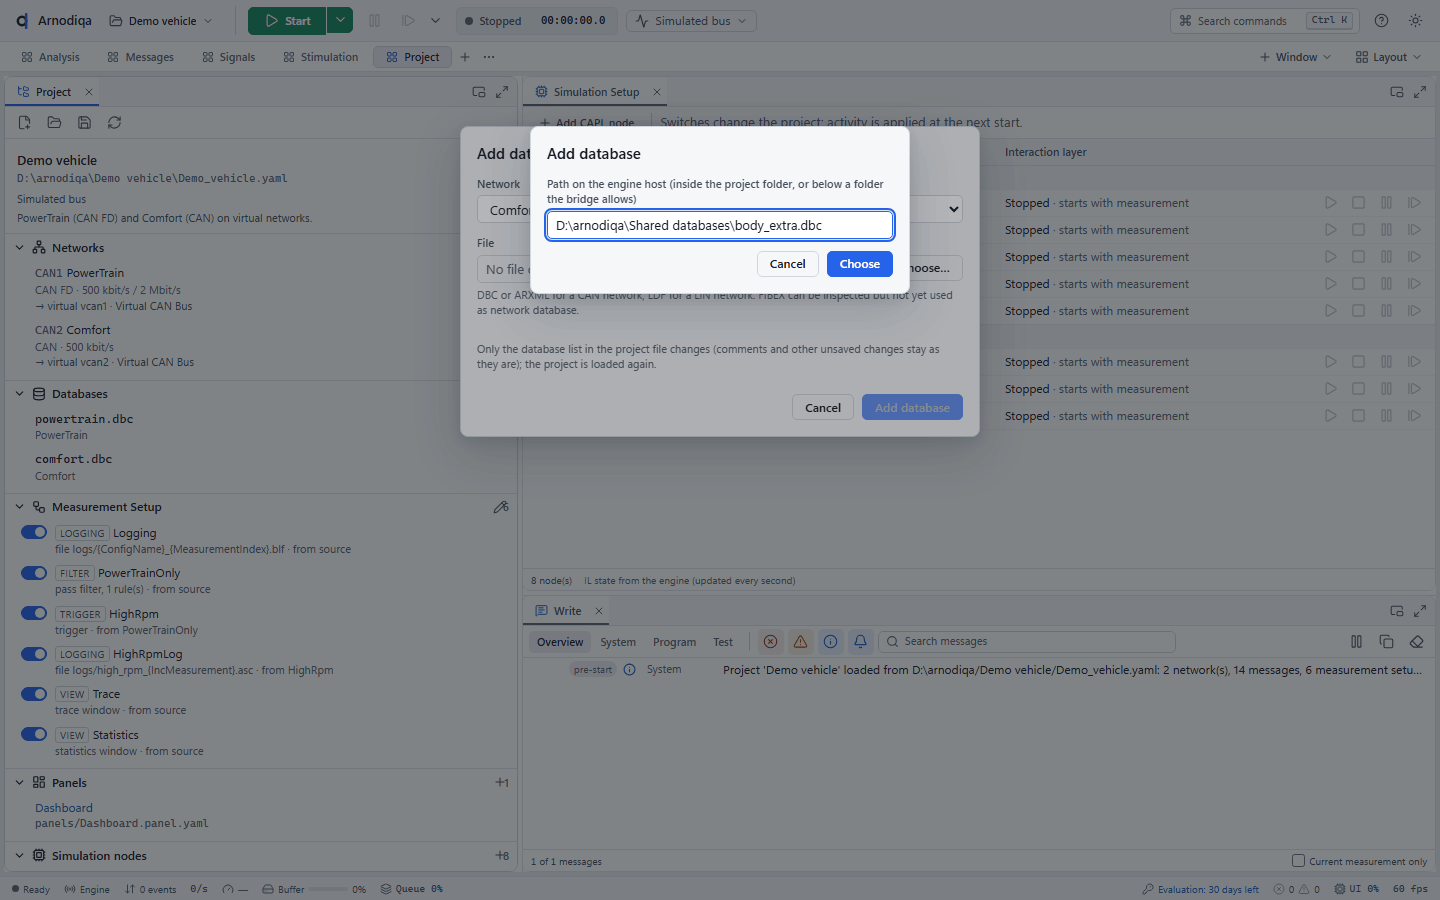
Task: Collapse the Panels section
Action: pos(19,783)
